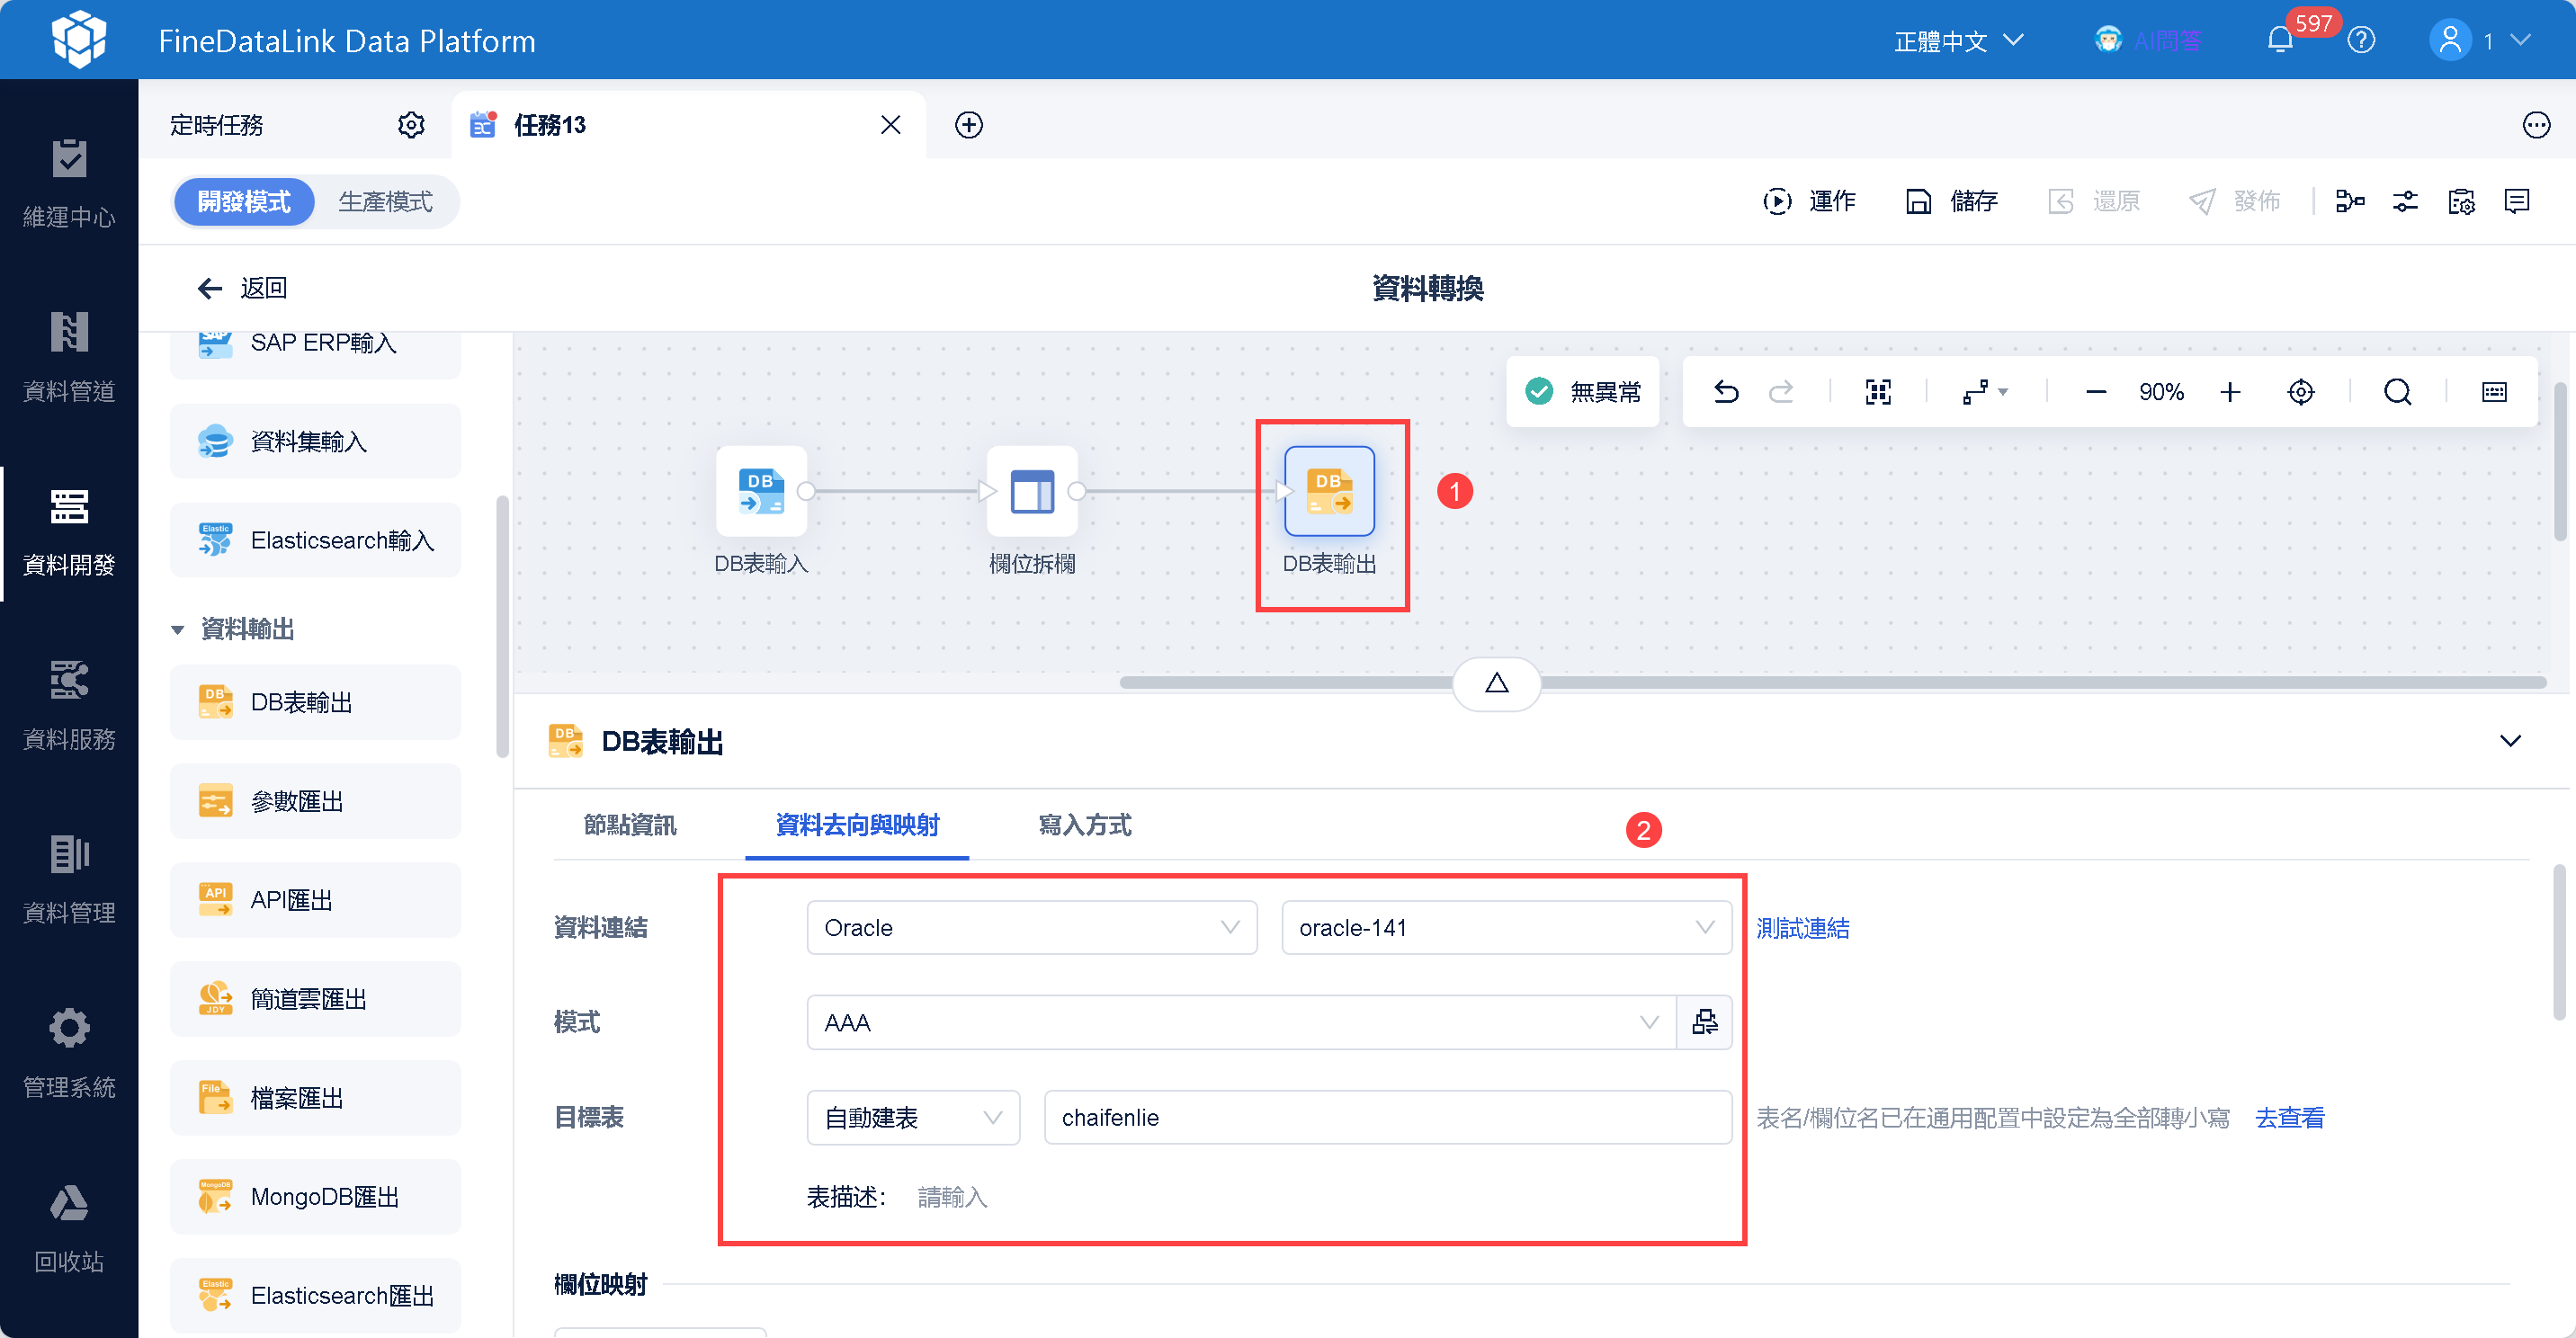The width and height of the screenshot is (2576, 1338).
Task: Select the 欄位拆欄 node on canvas
Action: [1032, 492]
